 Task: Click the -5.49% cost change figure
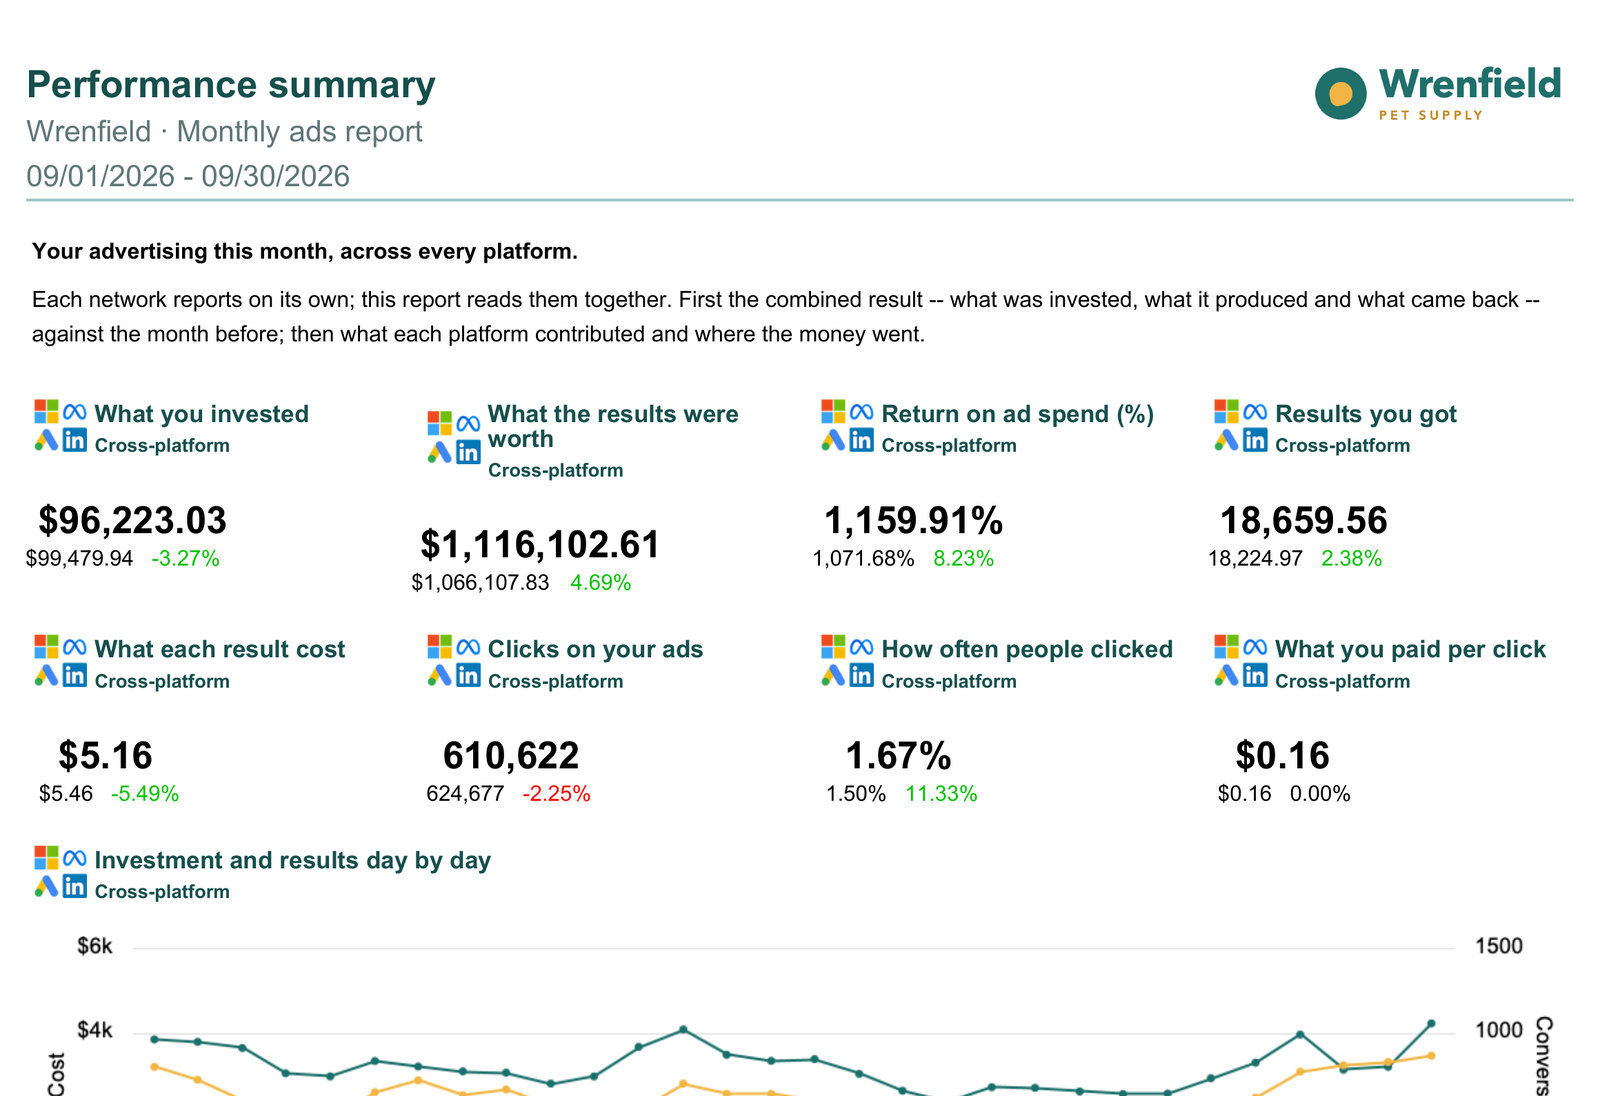145,793
